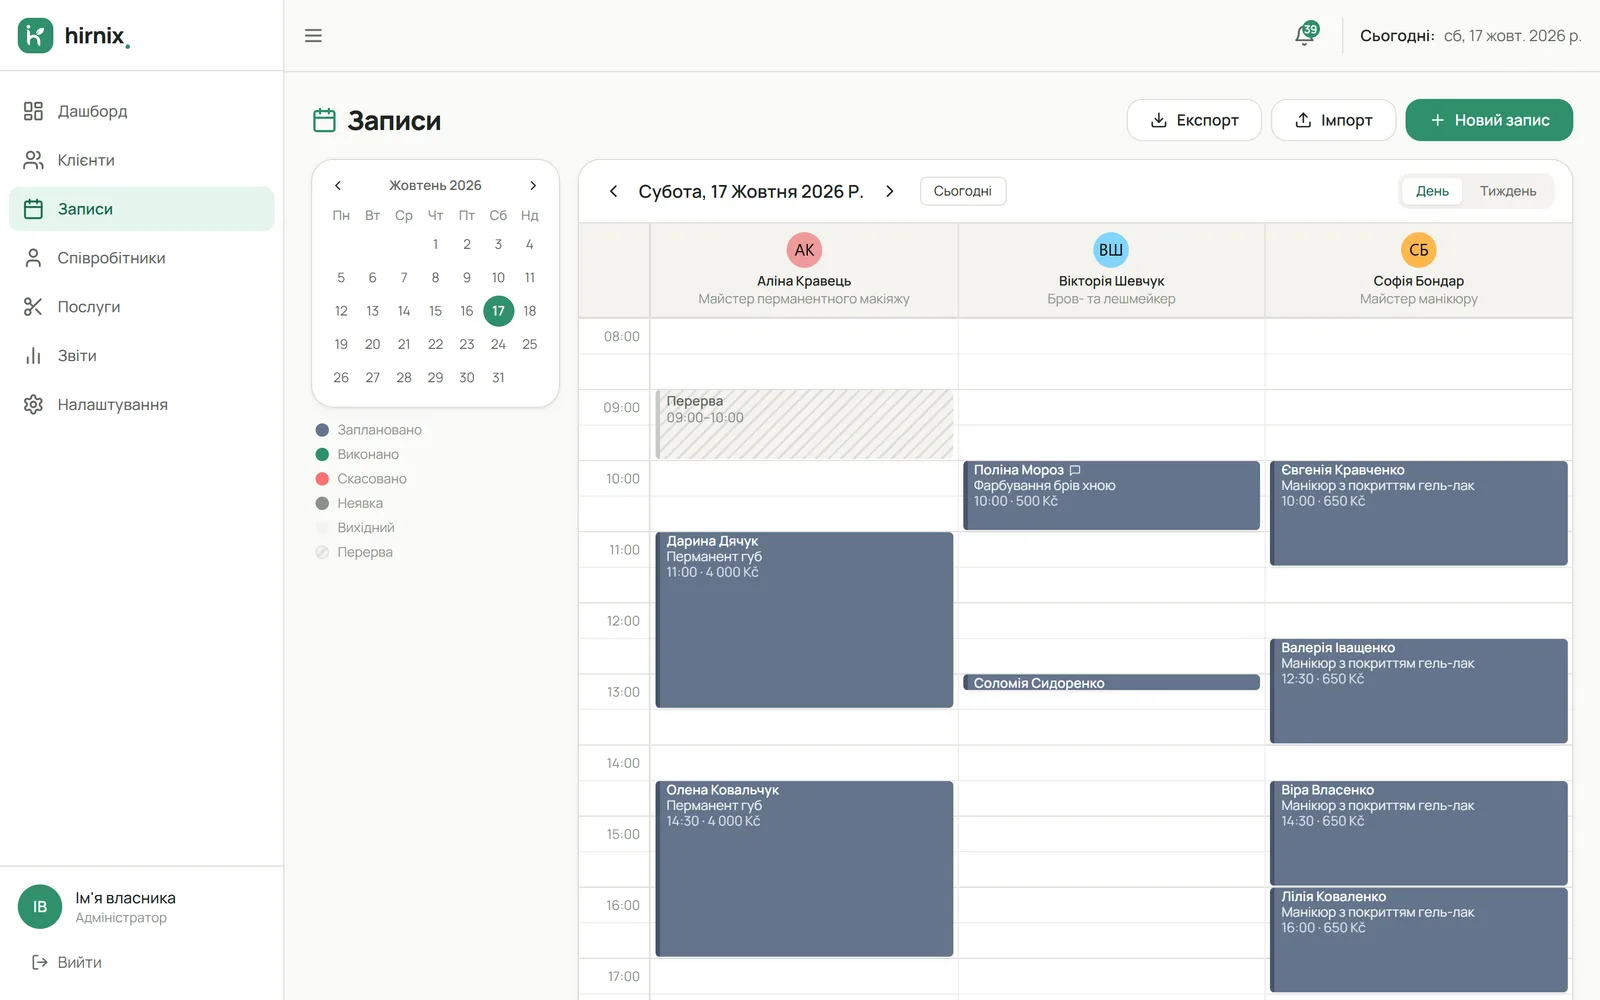Click the Виконано green legend dot

tap(322, 454)
